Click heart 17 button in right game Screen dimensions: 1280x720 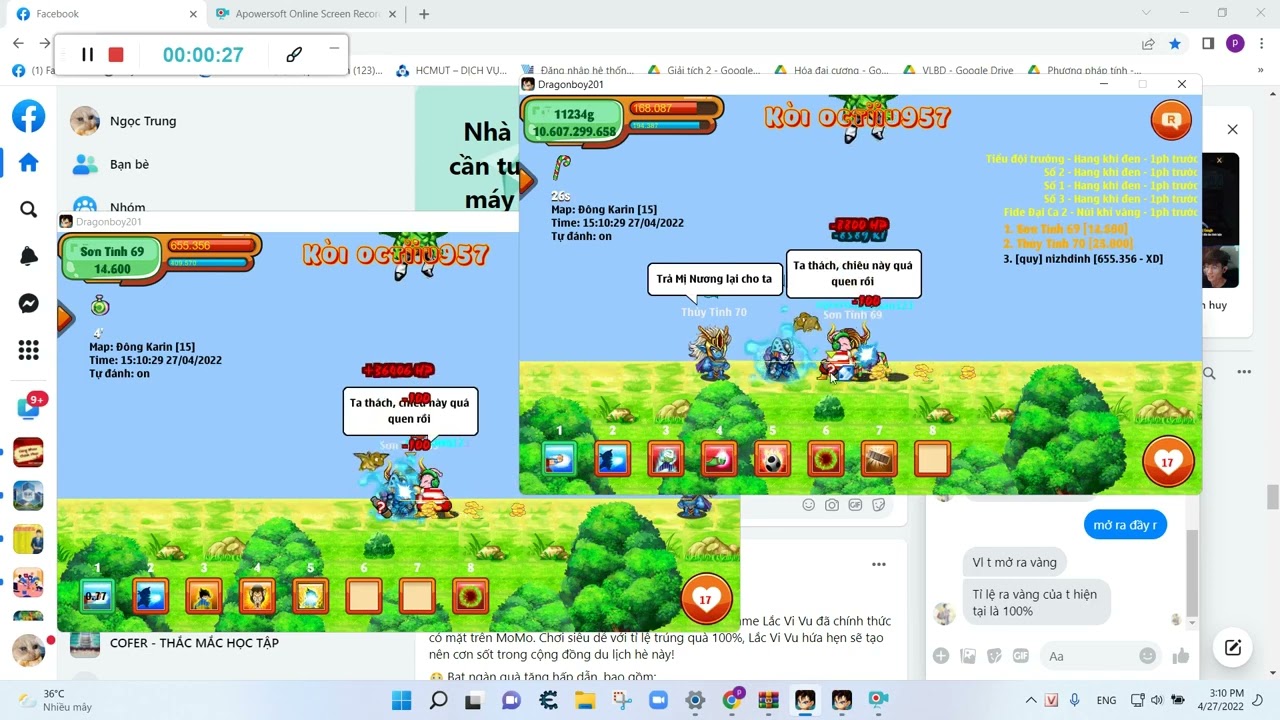[x=1167, y=462]
